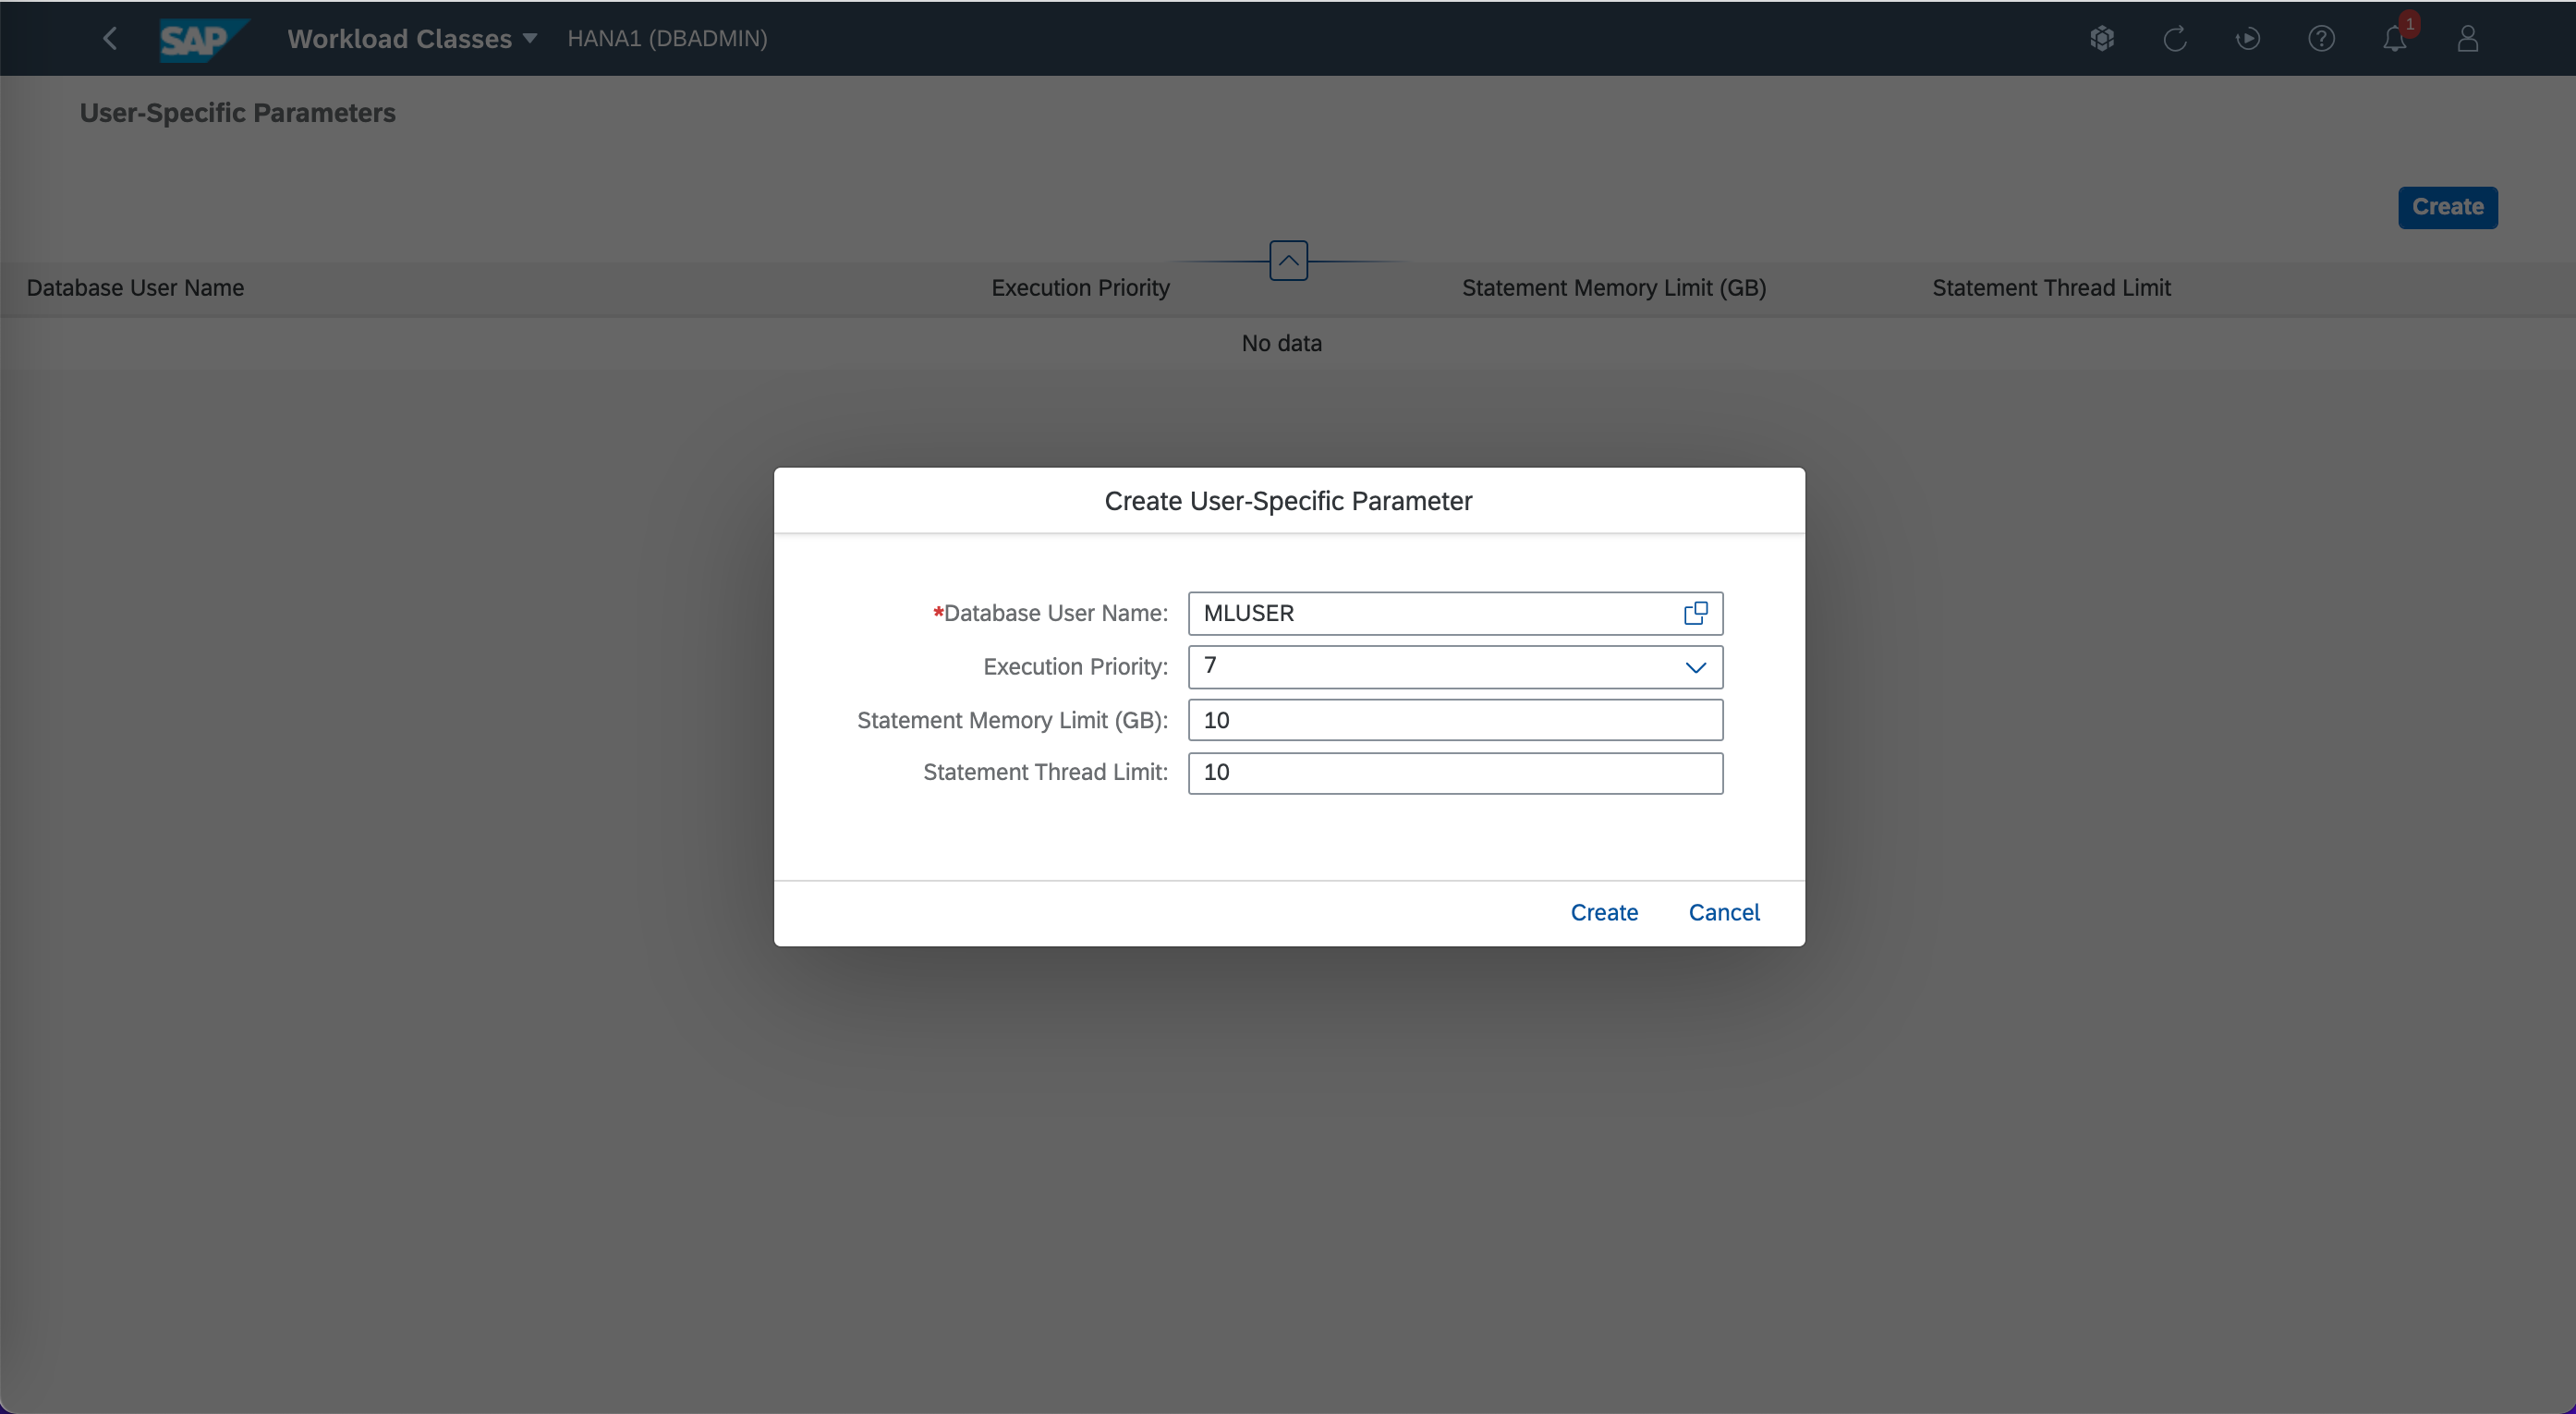Image resolution: width=2576 pixels, height=1414 pixels.
Task: Collapse the header with chevron button
Action: (1288, 261)
